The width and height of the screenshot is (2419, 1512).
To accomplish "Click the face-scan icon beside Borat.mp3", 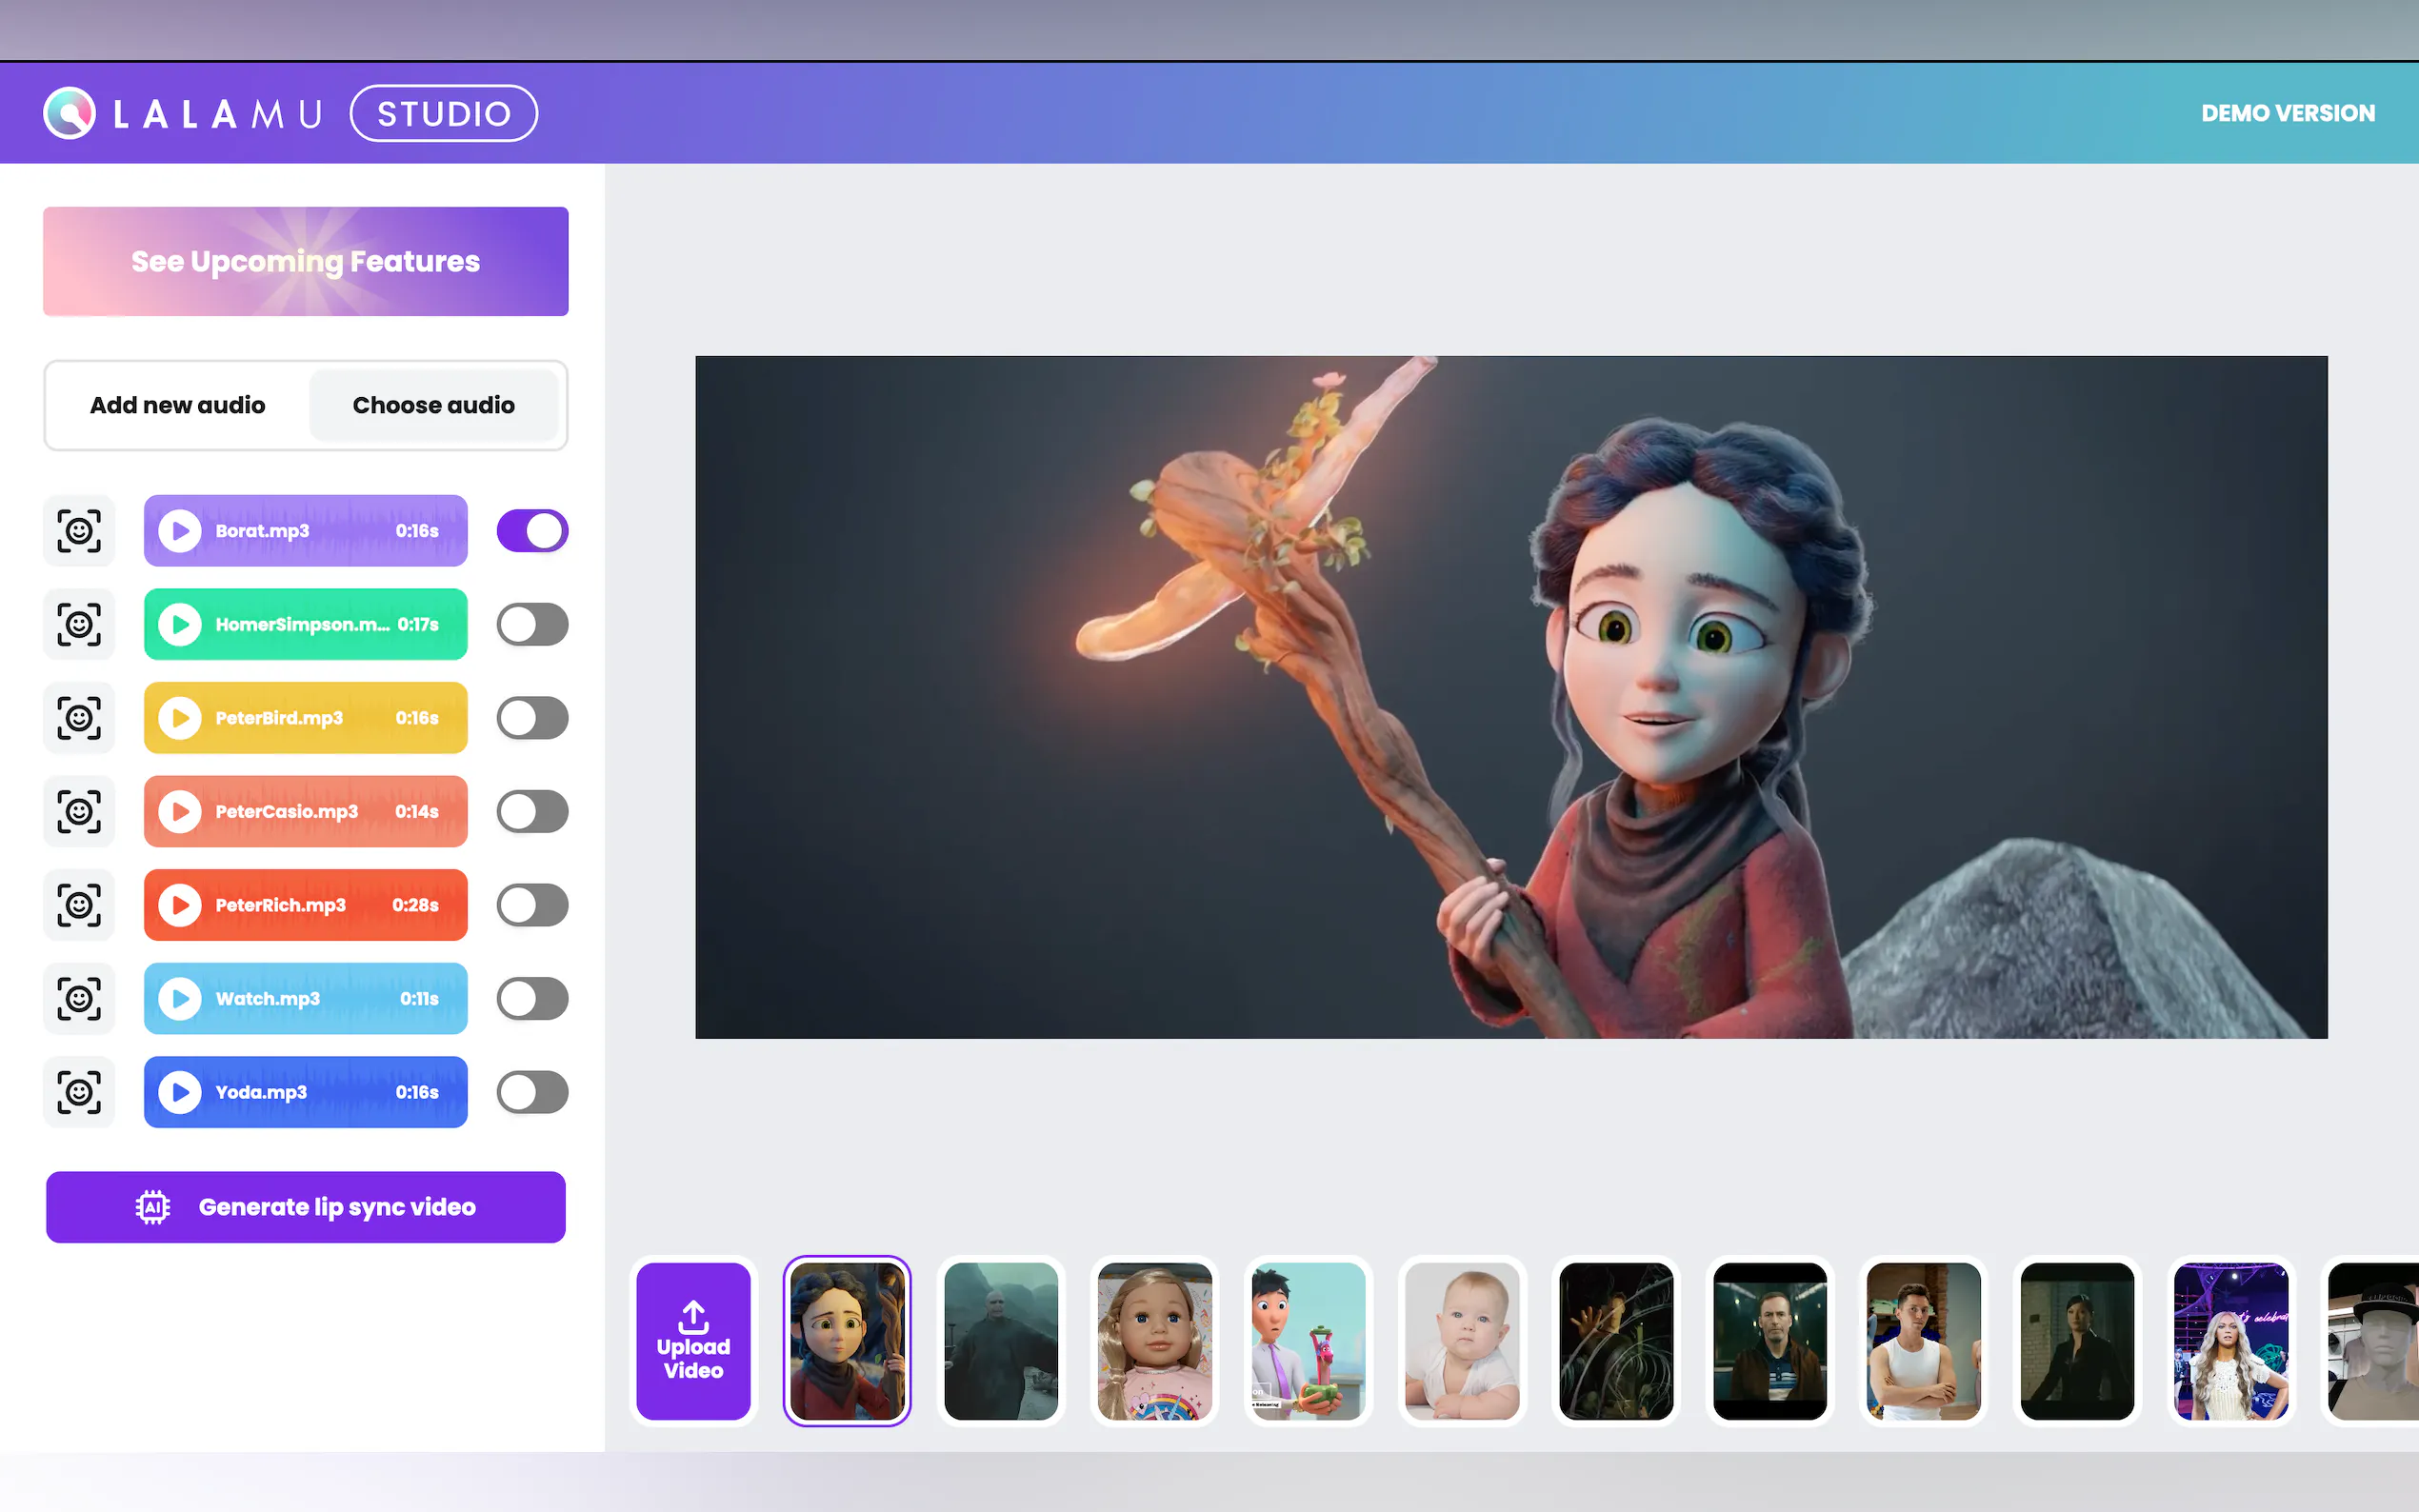I will pos(79,531).
